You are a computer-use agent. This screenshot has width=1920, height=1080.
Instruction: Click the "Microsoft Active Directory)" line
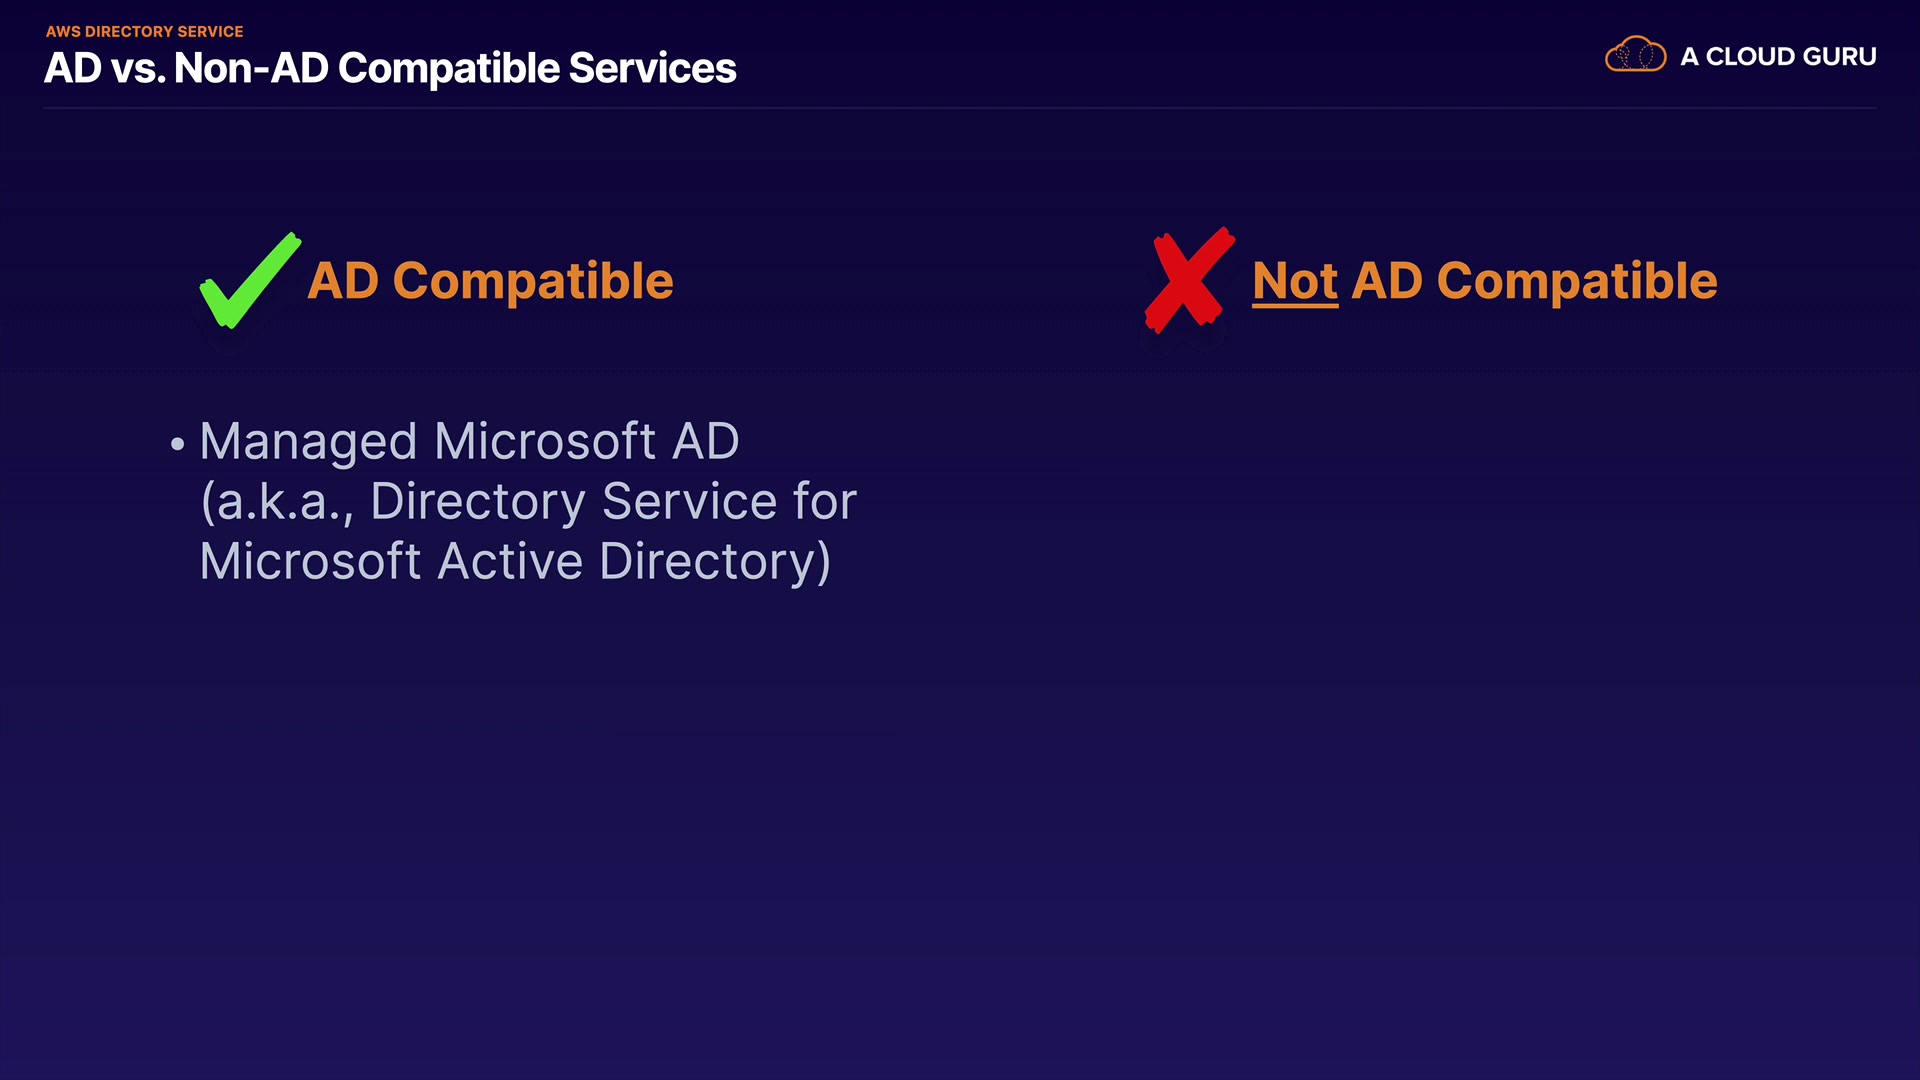(x=515, y=561)
